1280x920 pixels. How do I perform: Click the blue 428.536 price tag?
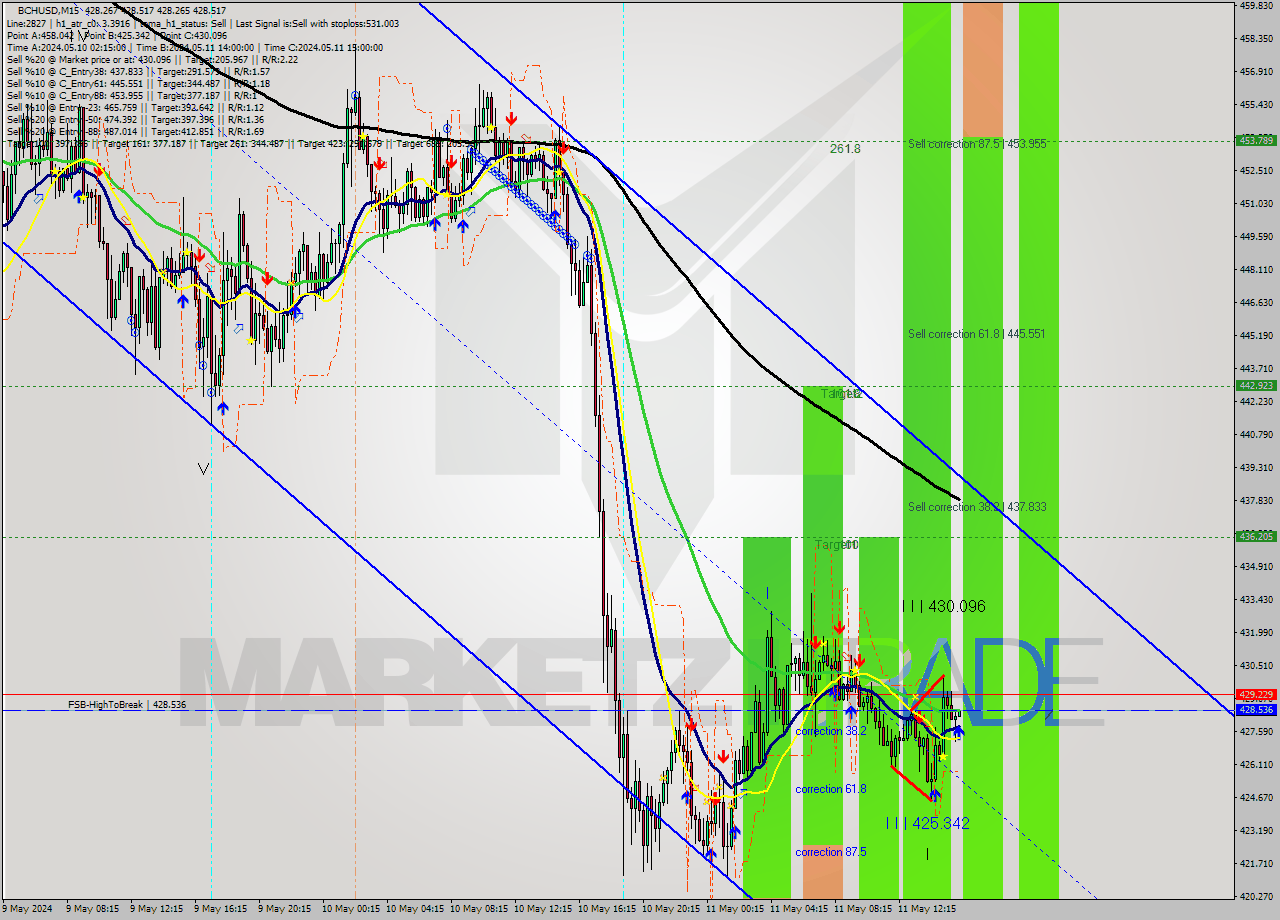point(1256,709)
